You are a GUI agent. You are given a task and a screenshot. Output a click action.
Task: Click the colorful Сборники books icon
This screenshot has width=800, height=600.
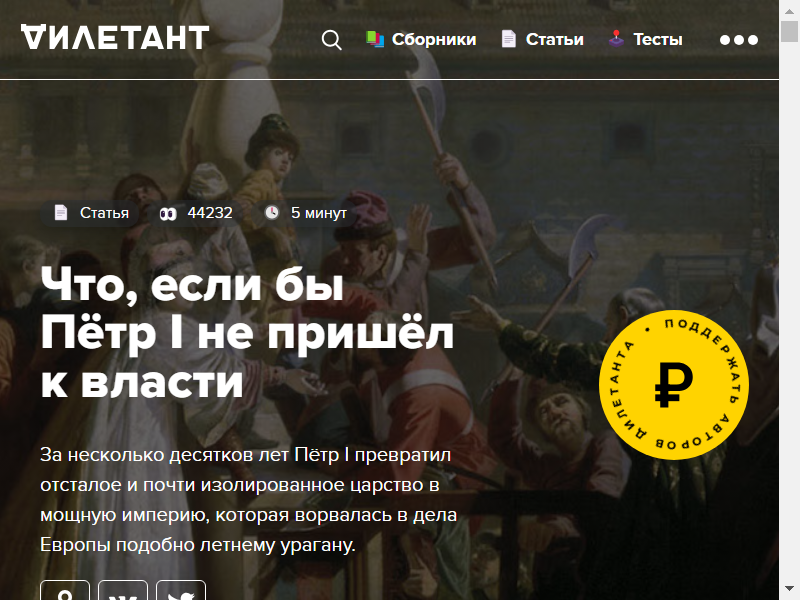(375, 39)
